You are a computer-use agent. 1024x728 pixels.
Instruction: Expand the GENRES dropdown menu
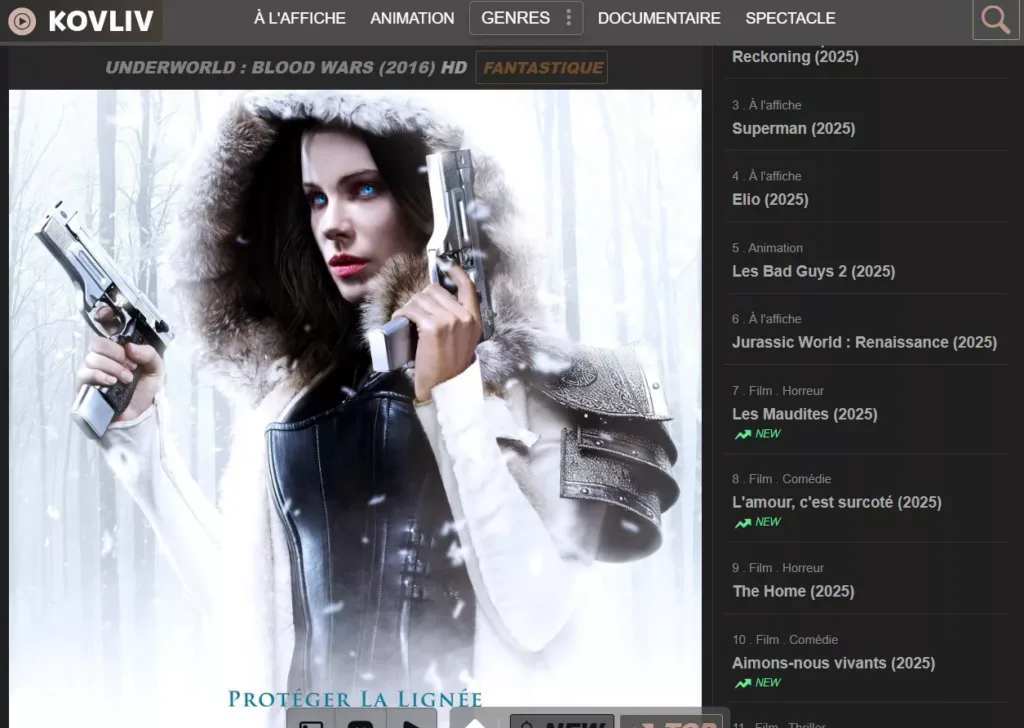[x=515, y=18]
